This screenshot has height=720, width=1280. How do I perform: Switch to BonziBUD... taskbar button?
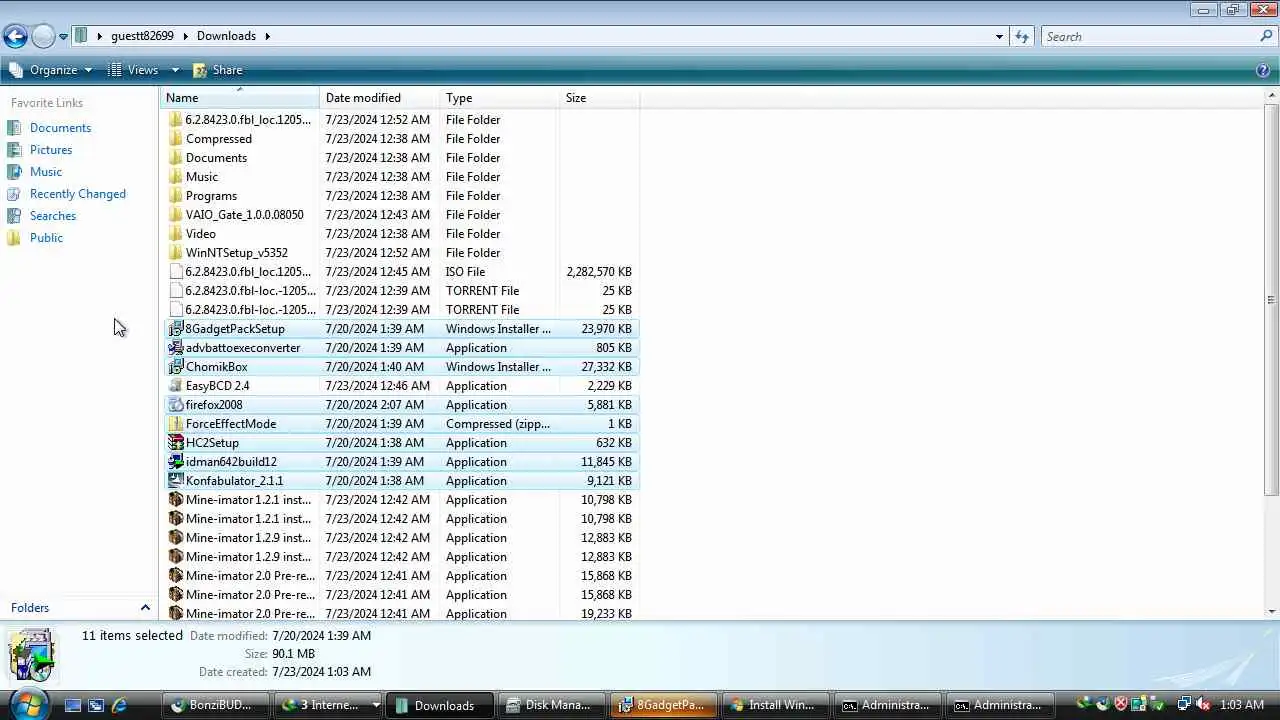(x=216, y=705)
